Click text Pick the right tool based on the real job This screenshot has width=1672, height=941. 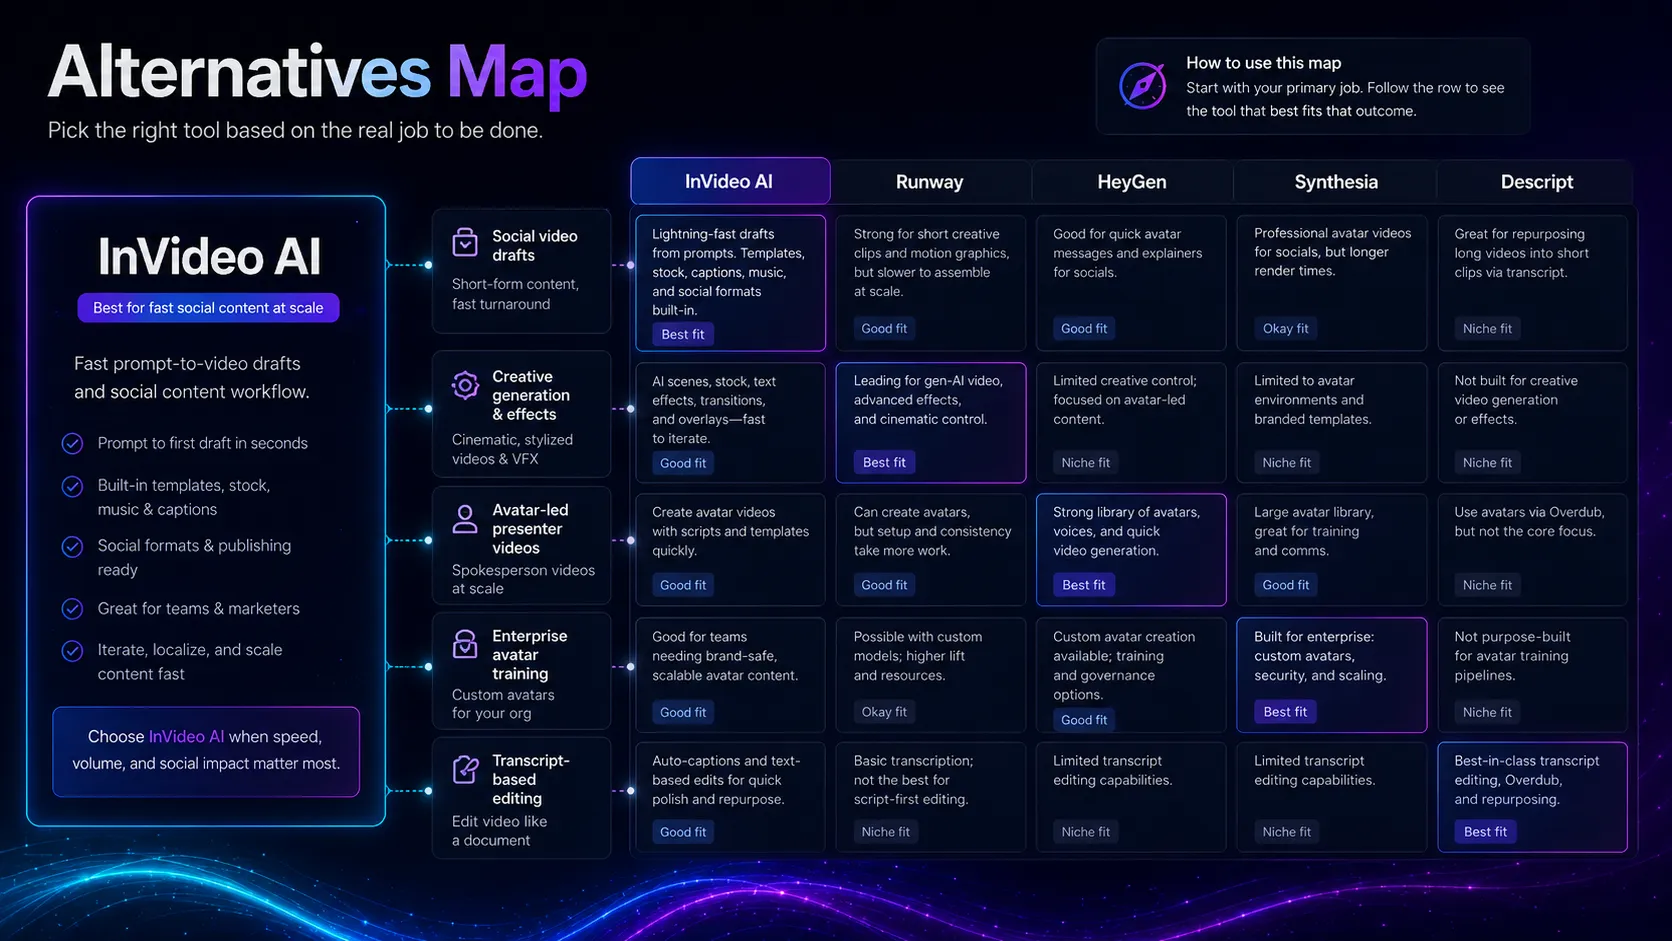pos(295,130)
